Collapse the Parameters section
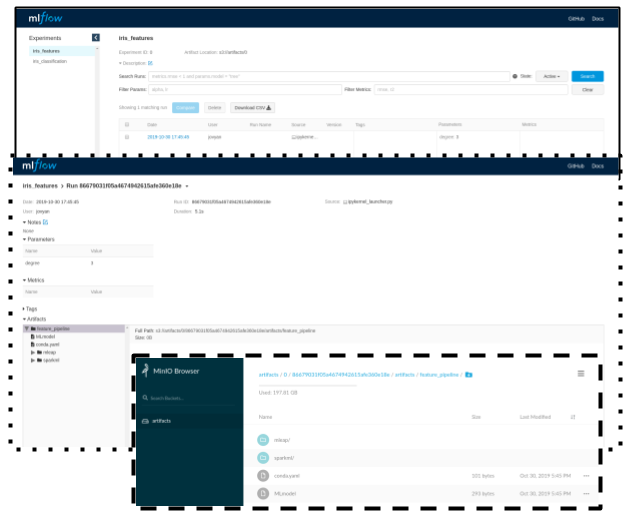The height and width of the screenshot is (517, 631). pyautogui.click(x=24, y=239)
